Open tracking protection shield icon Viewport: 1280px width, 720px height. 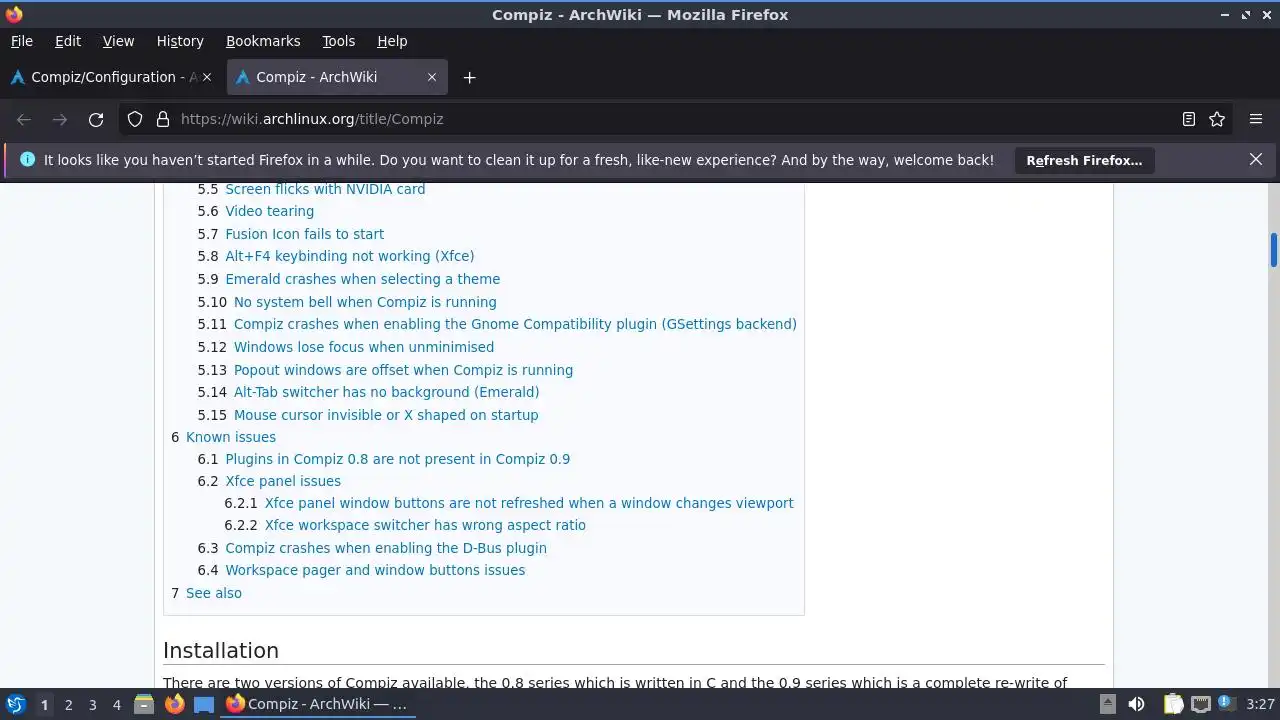click(135, 119)
